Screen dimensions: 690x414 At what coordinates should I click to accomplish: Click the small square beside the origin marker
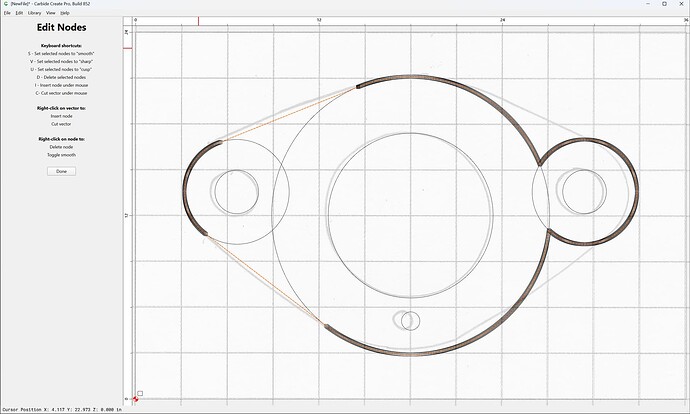140,393
